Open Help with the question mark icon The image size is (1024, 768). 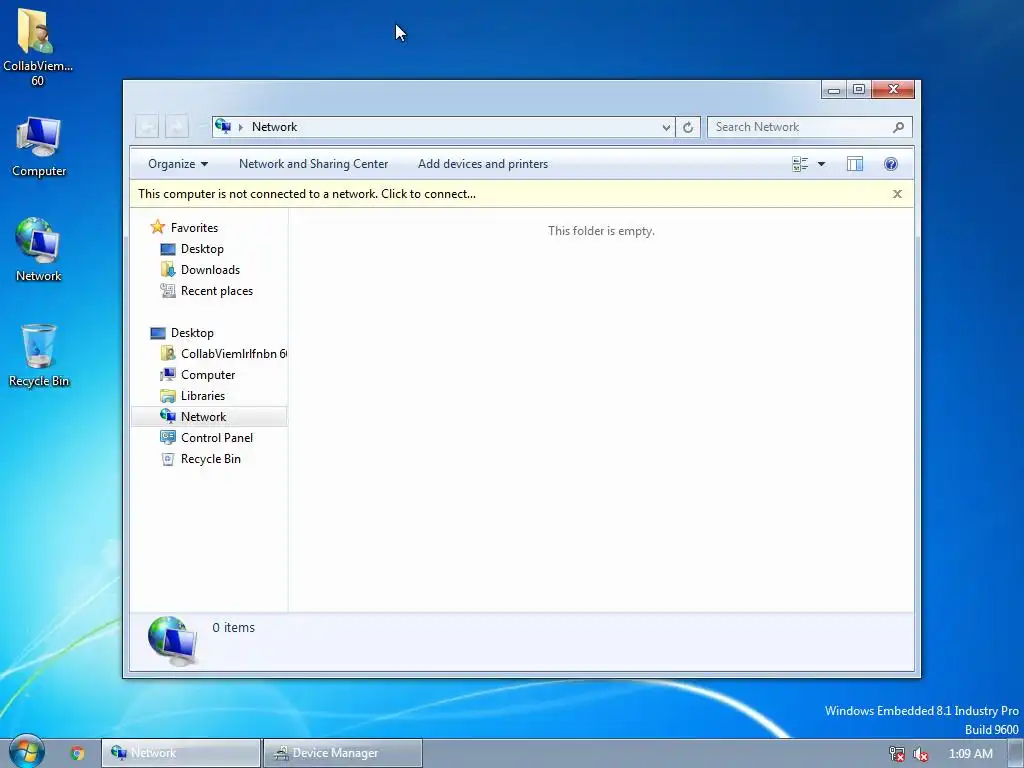coord(891,164)
